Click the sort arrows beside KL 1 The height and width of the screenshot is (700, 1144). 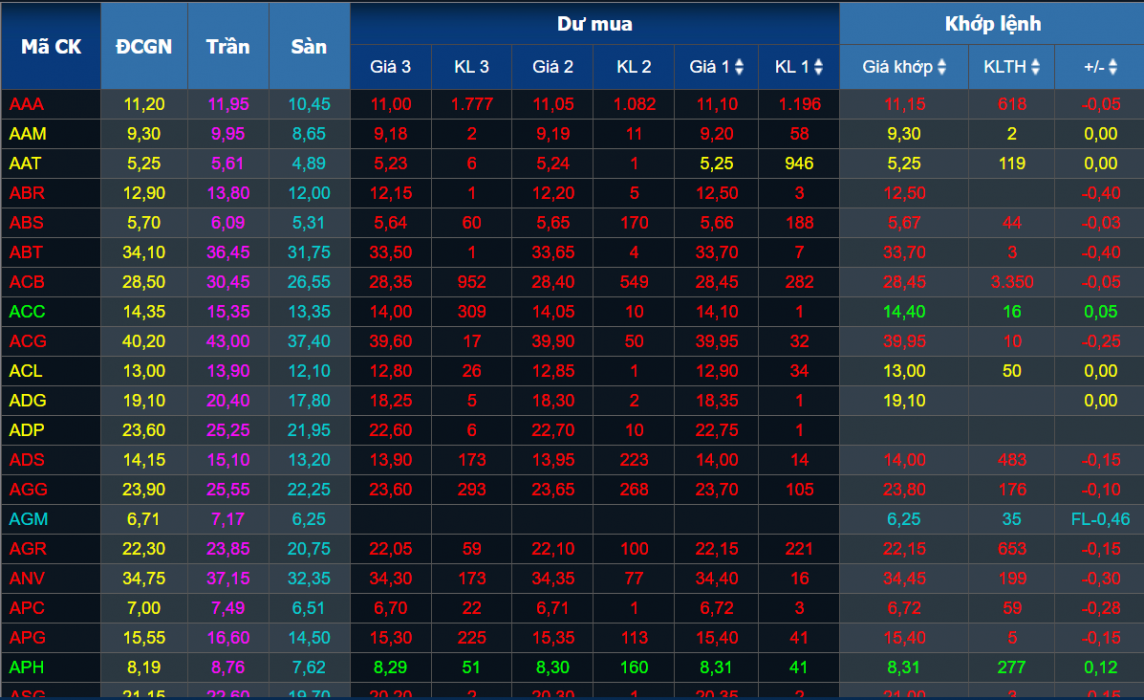(818, 67)
